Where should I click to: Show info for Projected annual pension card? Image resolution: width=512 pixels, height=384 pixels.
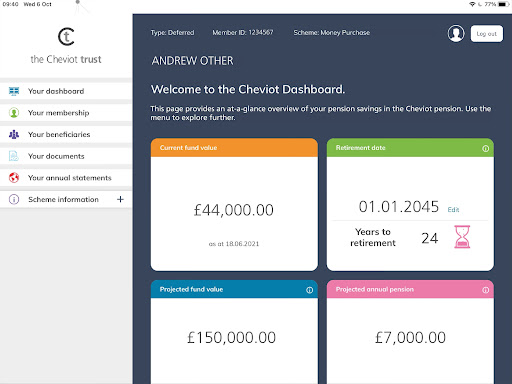coord(486,290)
